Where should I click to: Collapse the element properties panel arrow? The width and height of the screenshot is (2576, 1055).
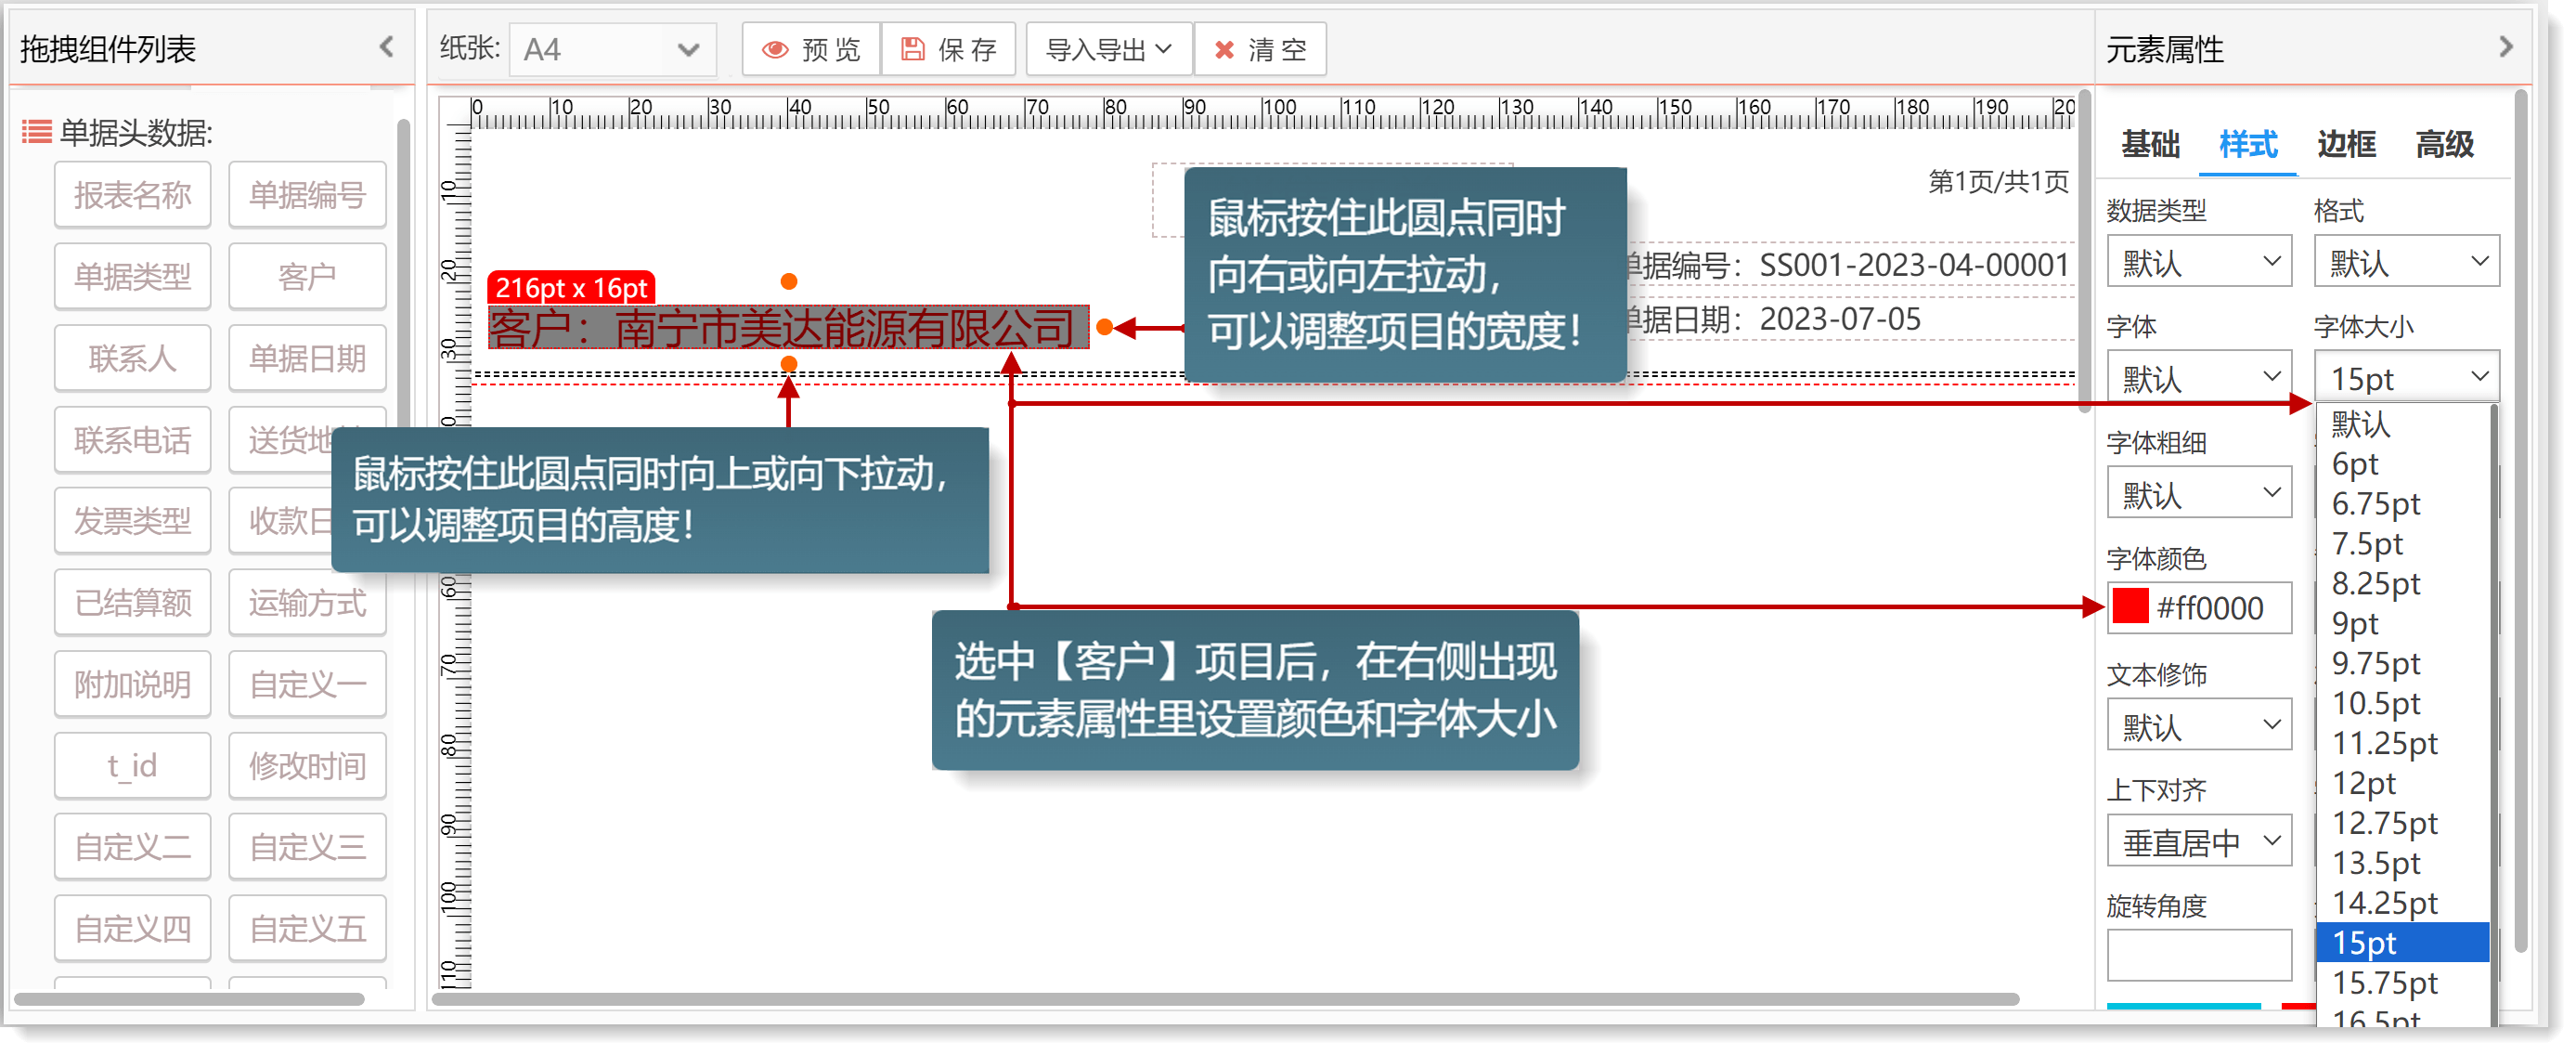pos(2505,47)
